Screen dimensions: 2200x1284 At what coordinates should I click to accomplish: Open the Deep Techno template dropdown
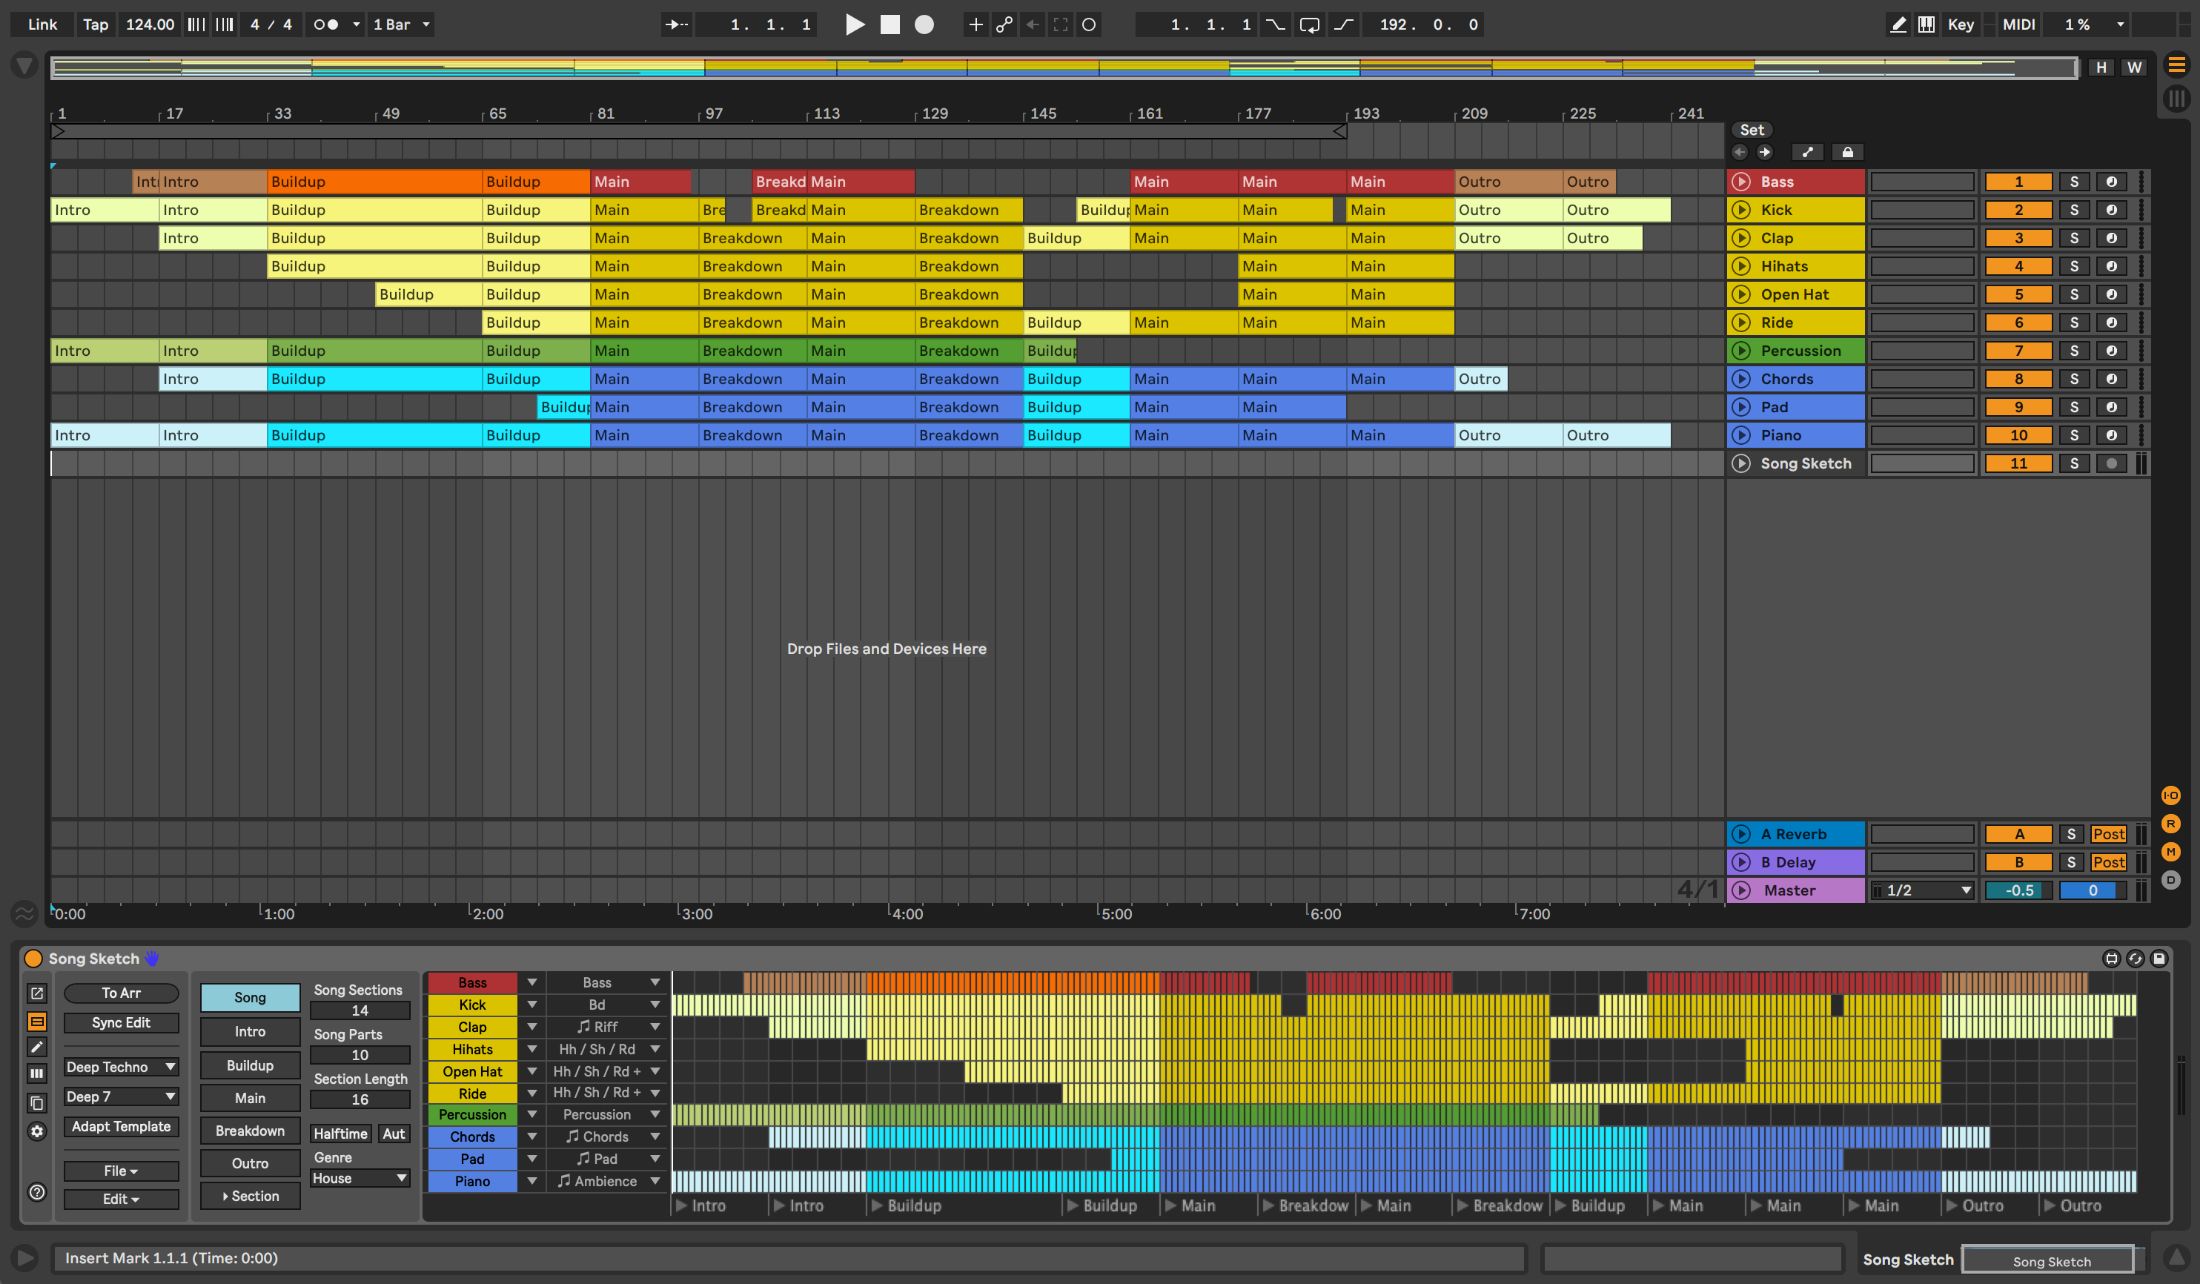[x=121, y=1067]
